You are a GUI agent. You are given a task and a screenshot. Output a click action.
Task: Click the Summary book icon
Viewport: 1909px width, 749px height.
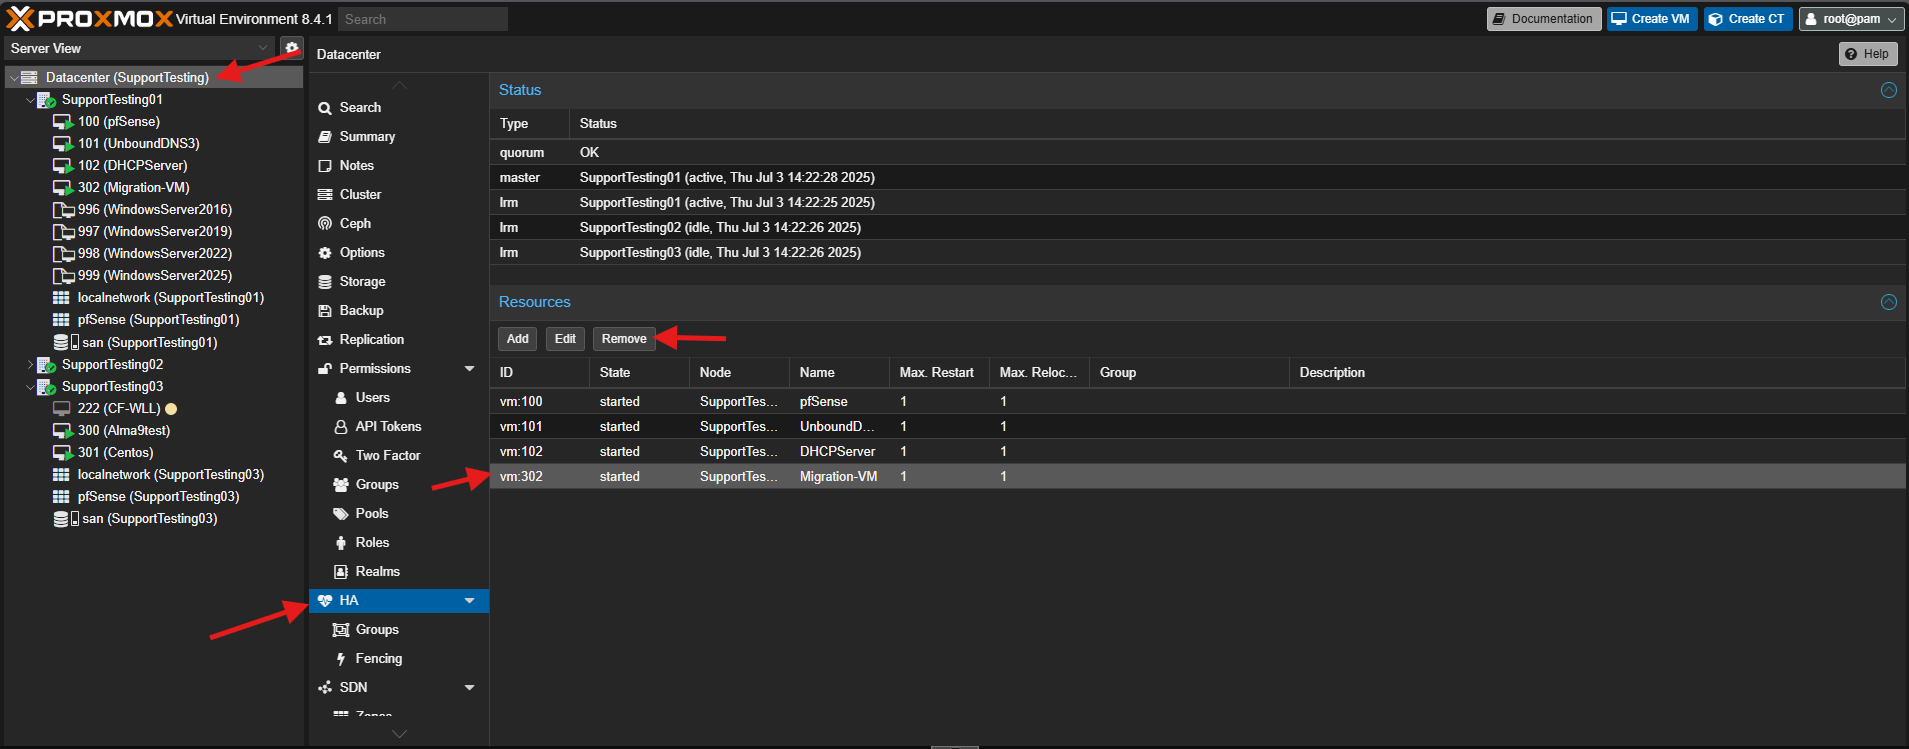pos(325,137)
